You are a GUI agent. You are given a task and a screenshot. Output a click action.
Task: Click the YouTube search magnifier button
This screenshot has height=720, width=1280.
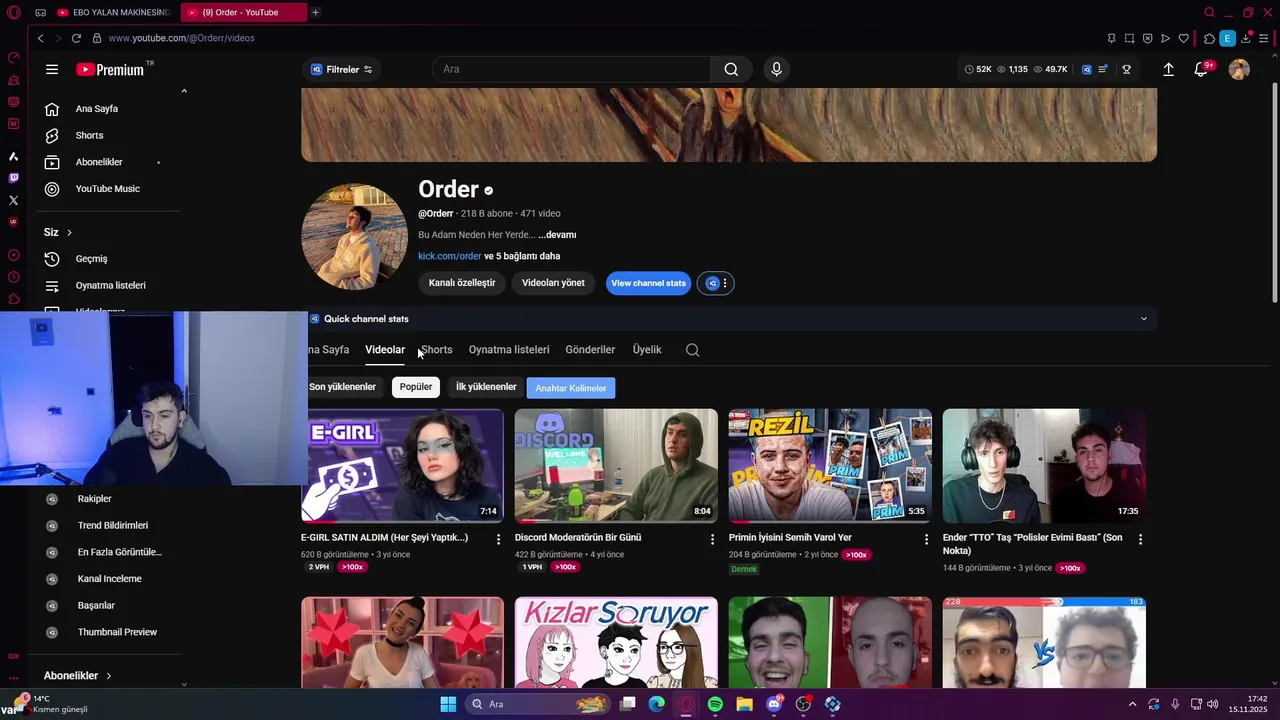[x=731, y=69]
